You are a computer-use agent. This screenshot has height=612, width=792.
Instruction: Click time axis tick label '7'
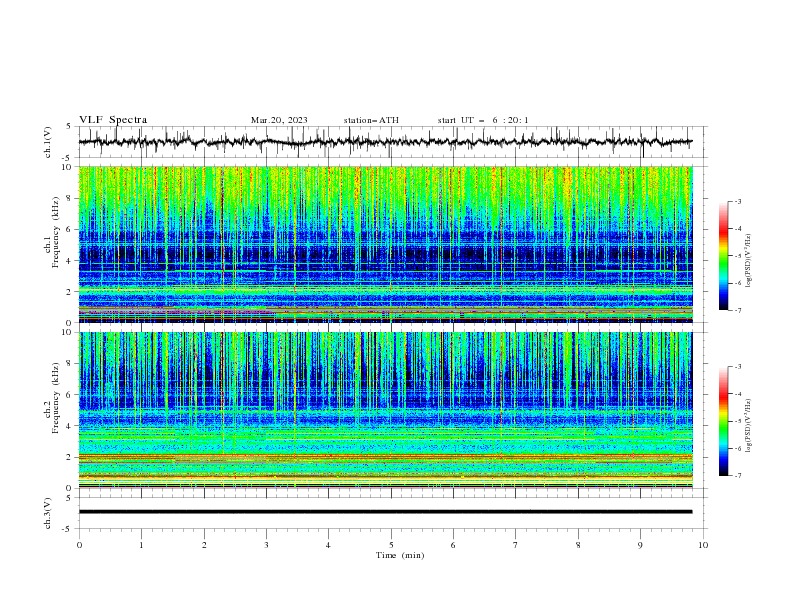pos(516,545)
